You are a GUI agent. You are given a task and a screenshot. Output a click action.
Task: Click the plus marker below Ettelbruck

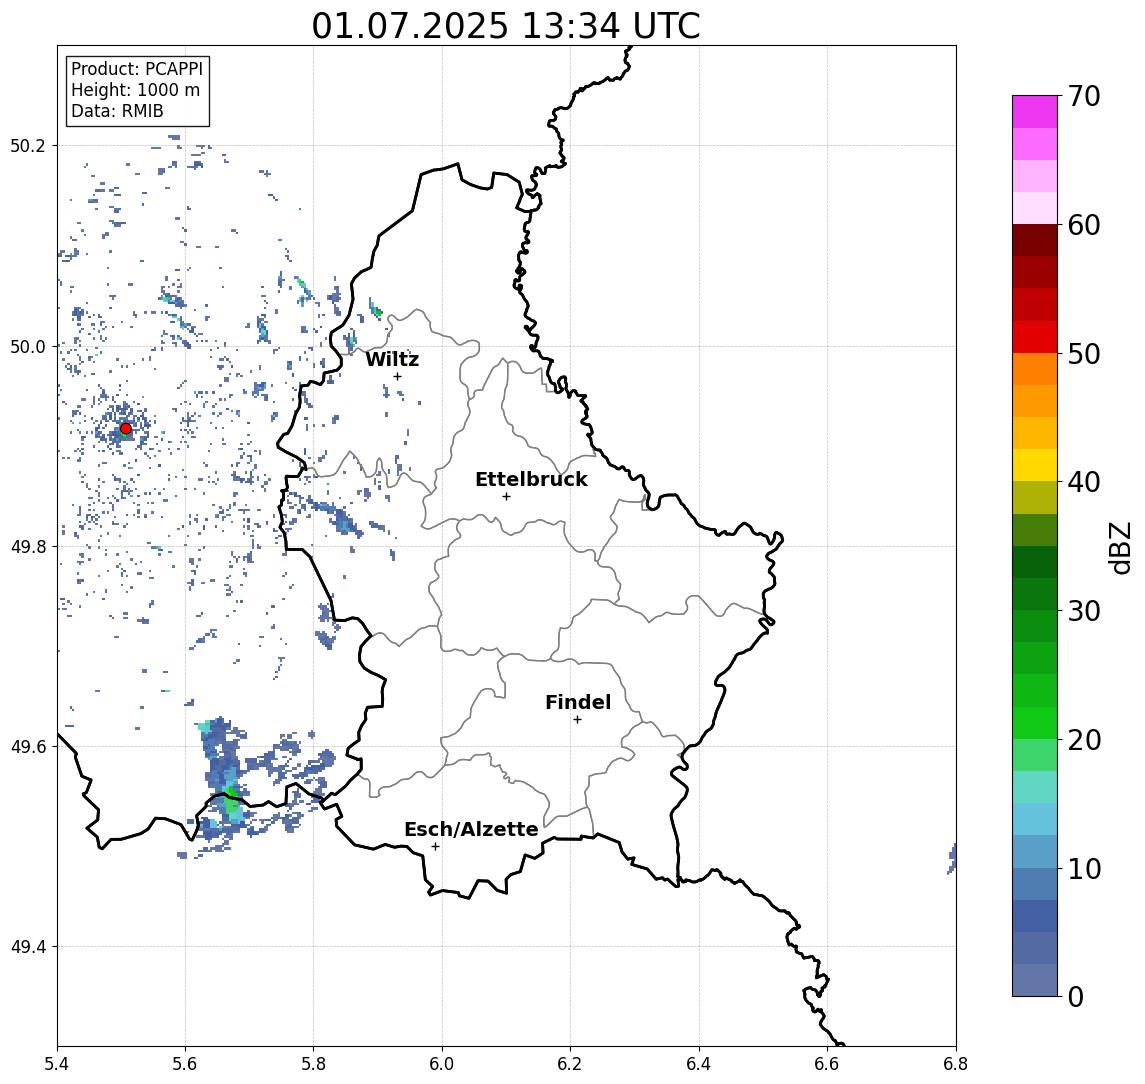[x=506, y=497]
